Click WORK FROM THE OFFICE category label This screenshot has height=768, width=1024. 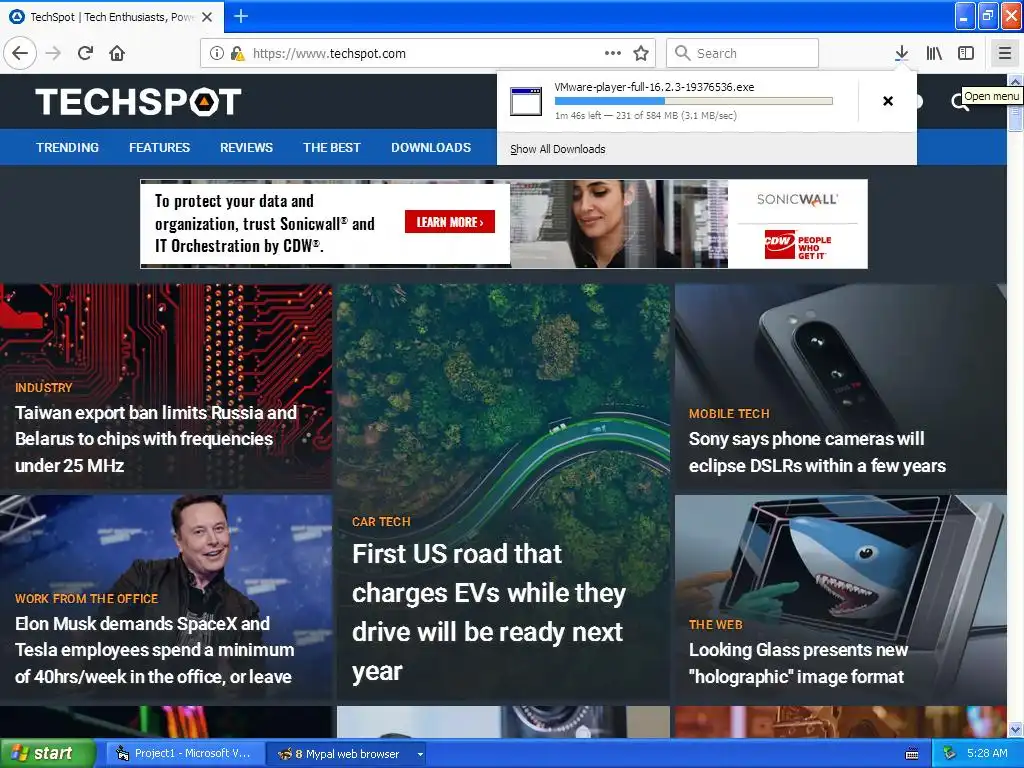tap(86, 598)
